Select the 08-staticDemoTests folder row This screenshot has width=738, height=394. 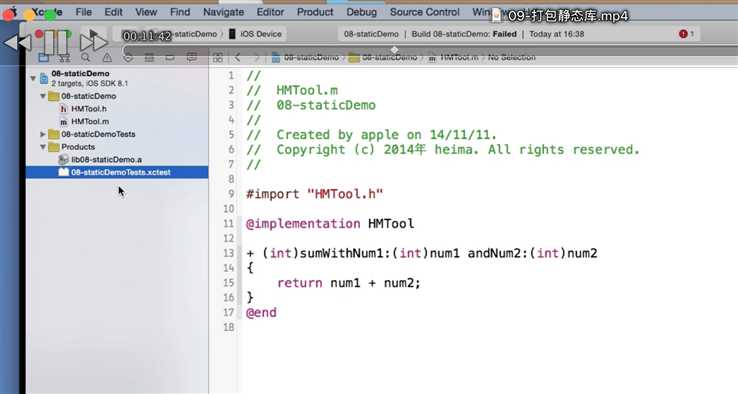[x=117, y=134]
